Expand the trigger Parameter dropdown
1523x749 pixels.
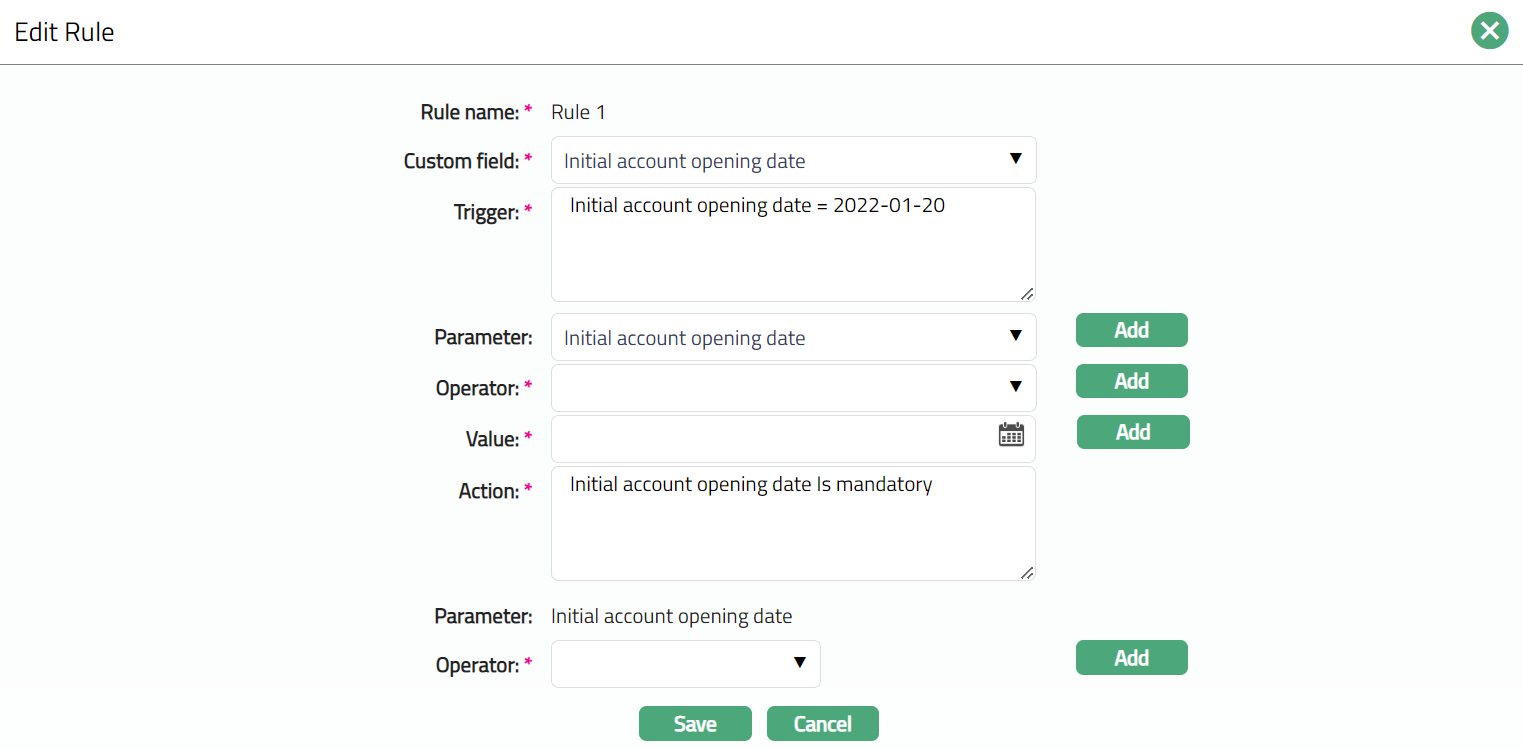[x=793, y=338]
